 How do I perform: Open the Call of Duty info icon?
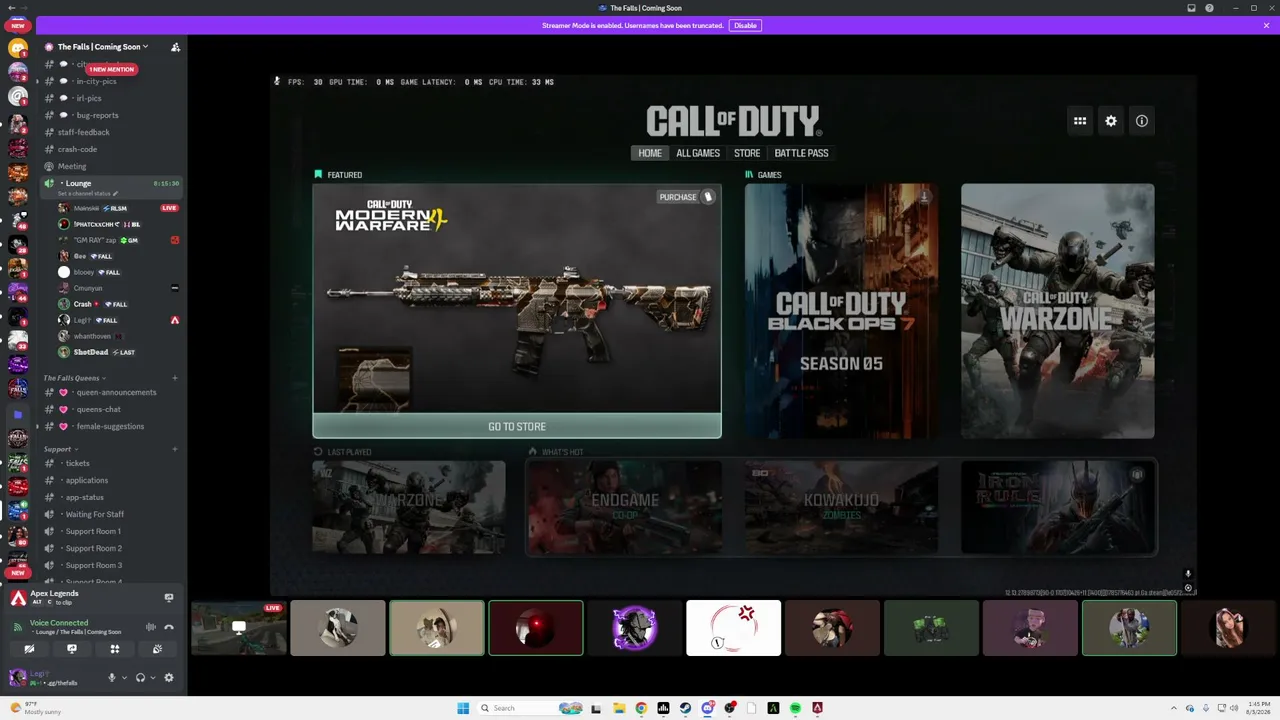tap(1142, 121)
